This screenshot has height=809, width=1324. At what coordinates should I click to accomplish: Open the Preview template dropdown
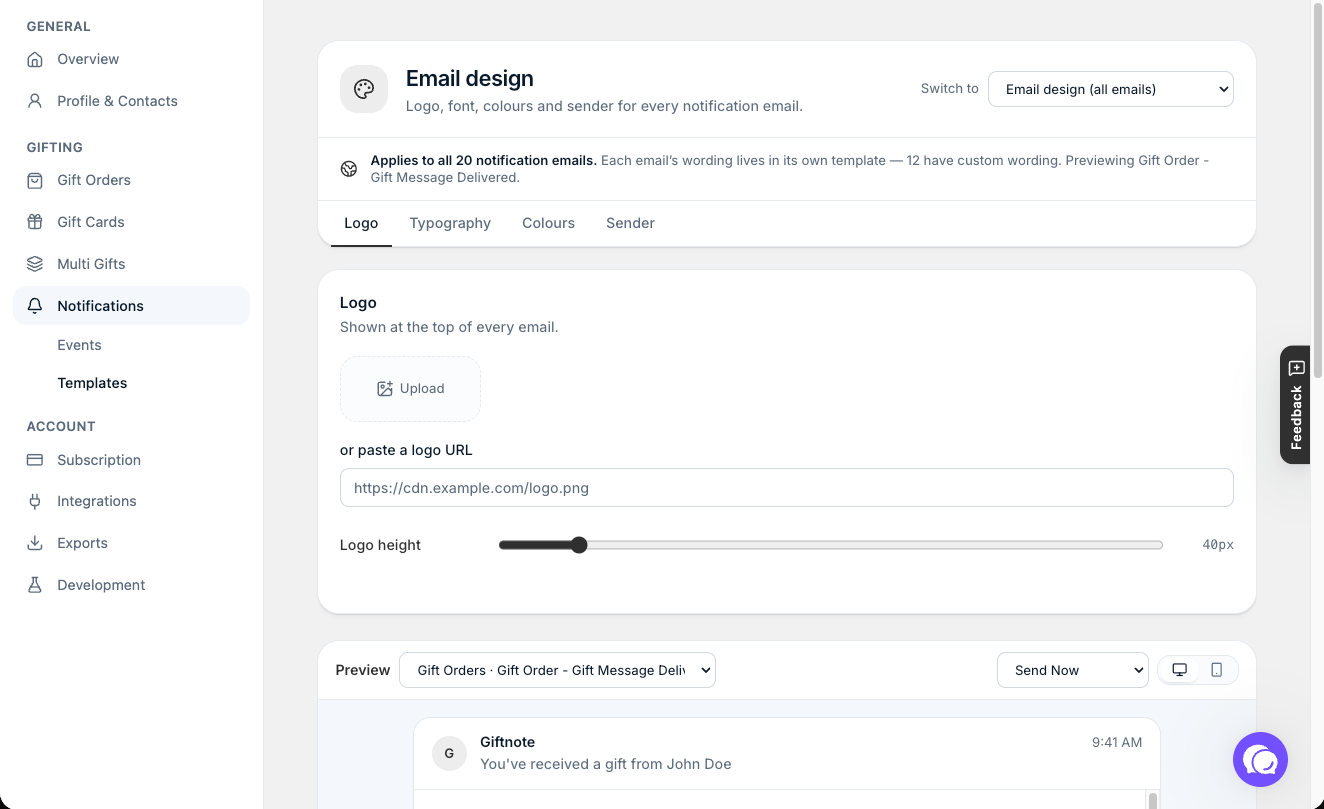558,670
